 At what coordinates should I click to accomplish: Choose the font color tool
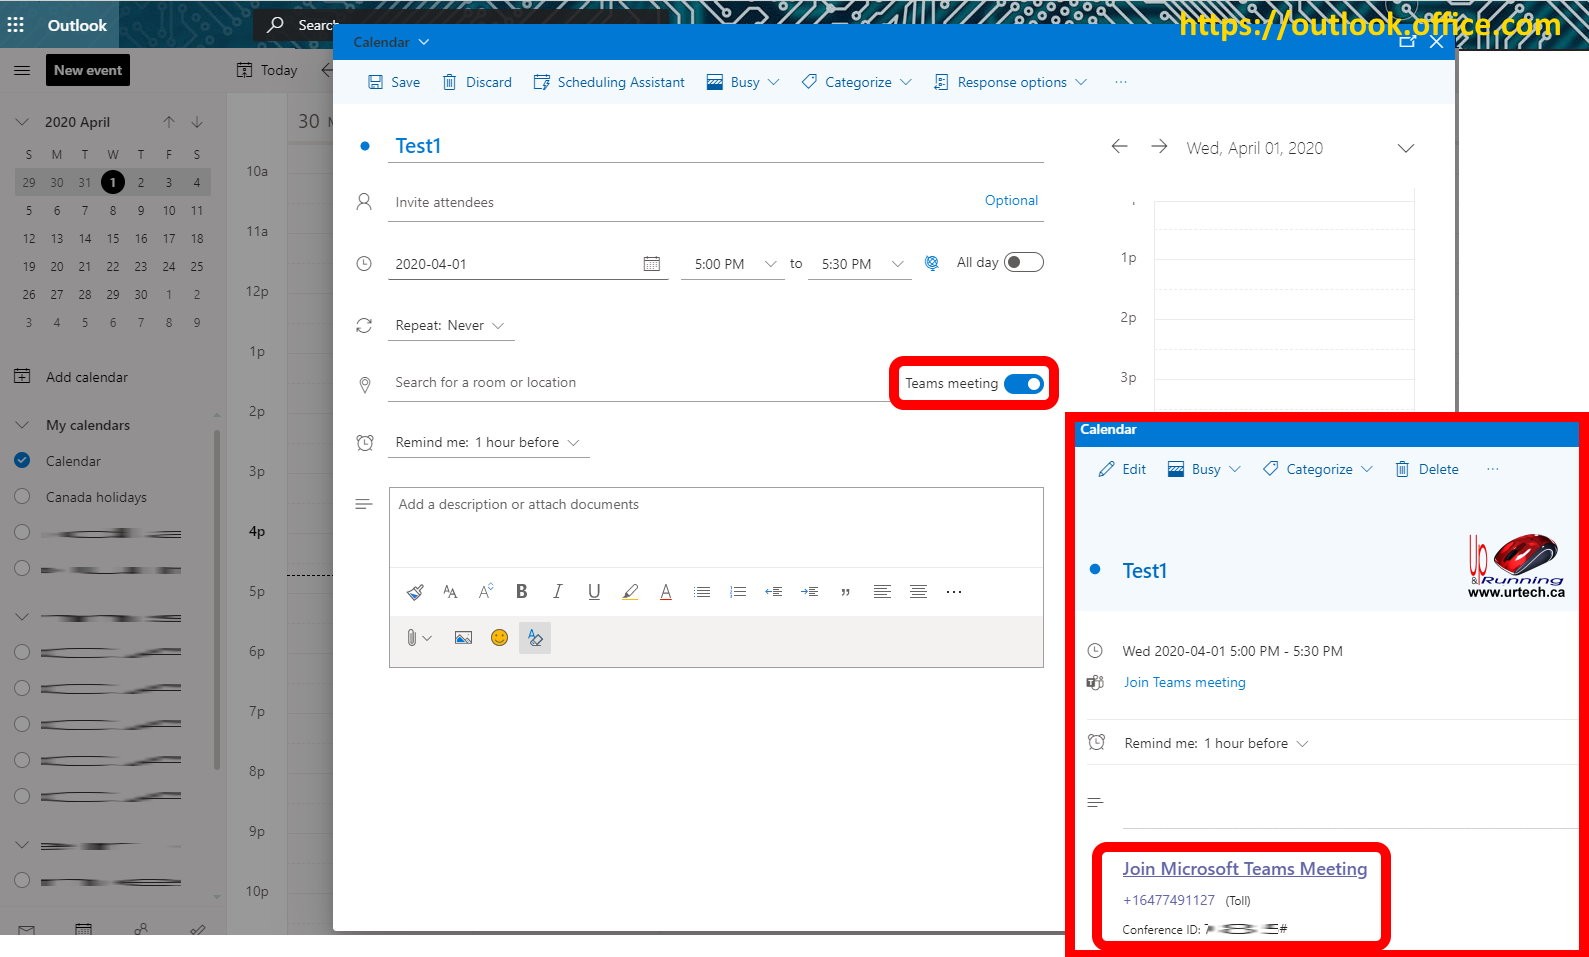click(x=666, y=592)
